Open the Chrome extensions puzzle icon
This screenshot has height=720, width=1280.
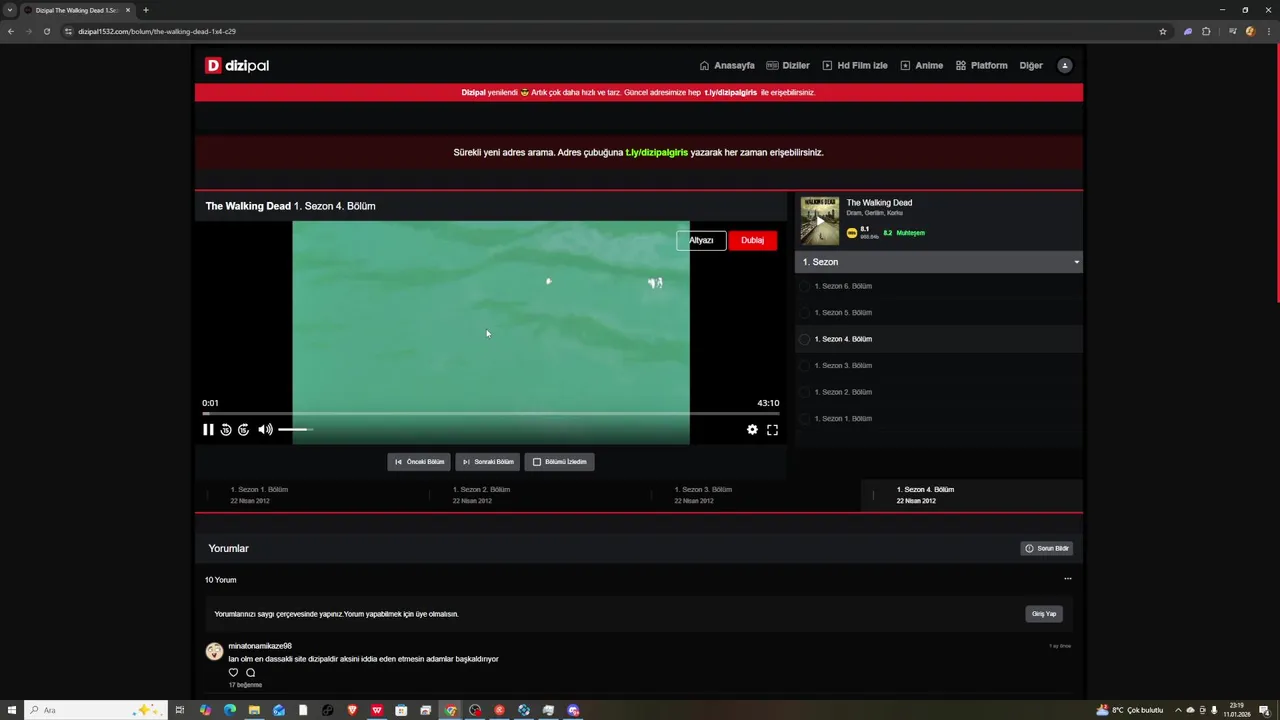1206,31
